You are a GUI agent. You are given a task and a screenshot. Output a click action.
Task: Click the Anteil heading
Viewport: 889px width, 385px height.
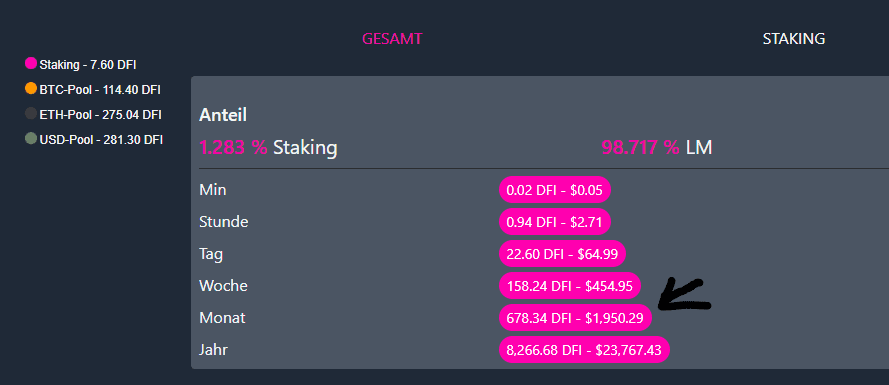click(223, 115)
